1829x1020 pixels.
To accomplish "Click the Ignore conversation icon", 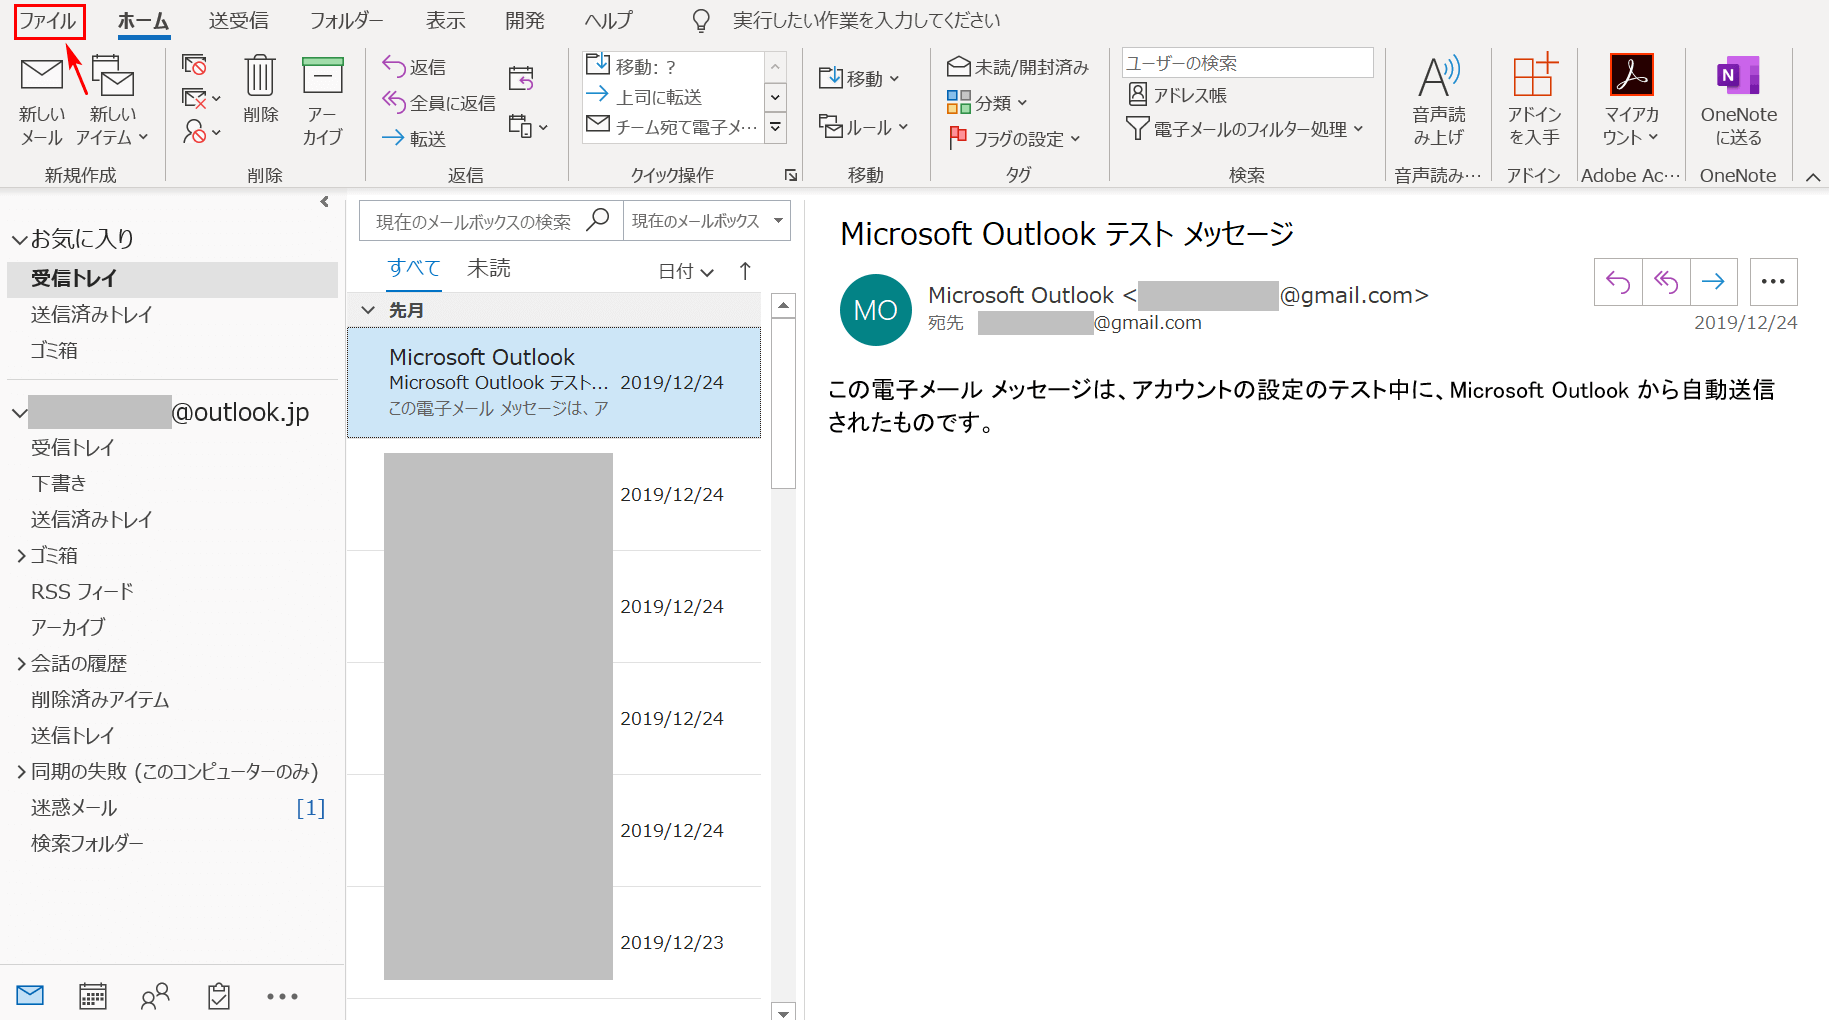I will click(x=194, y=65).
